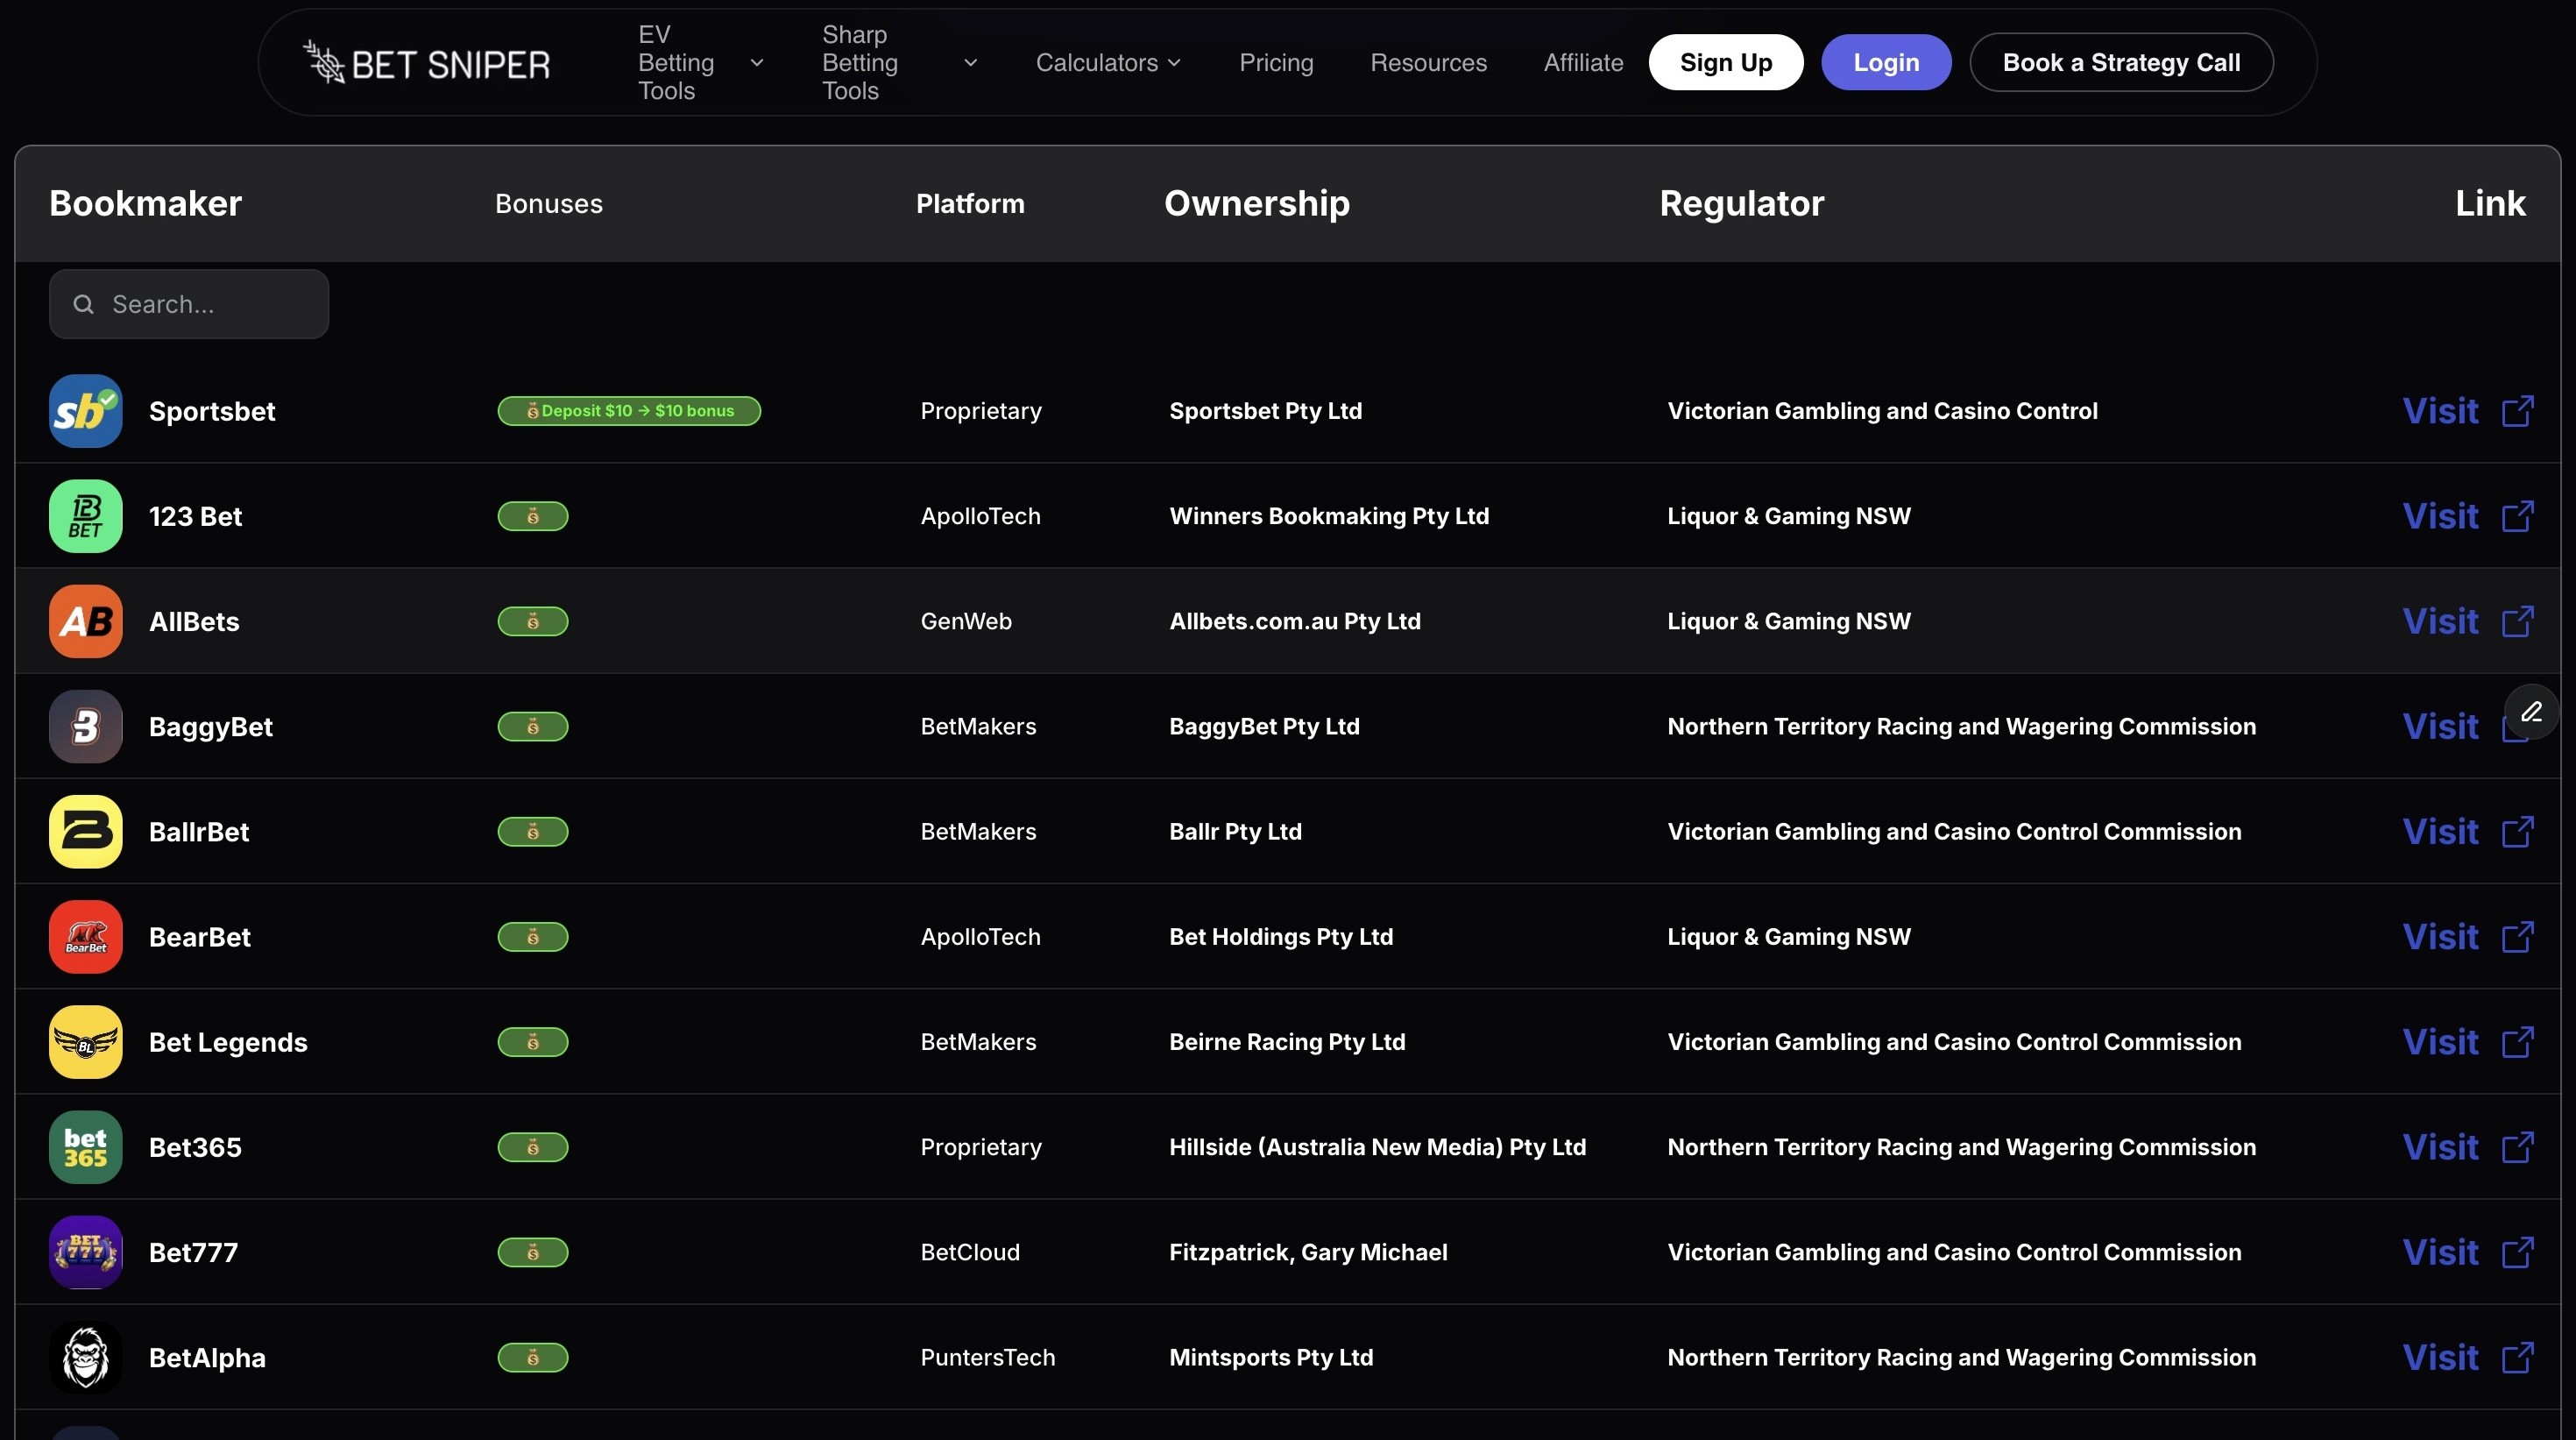This screenshot has width=2576, height=1440.
Task: Click the AllBets bonus badge
Action: click(x=533, y=621)
